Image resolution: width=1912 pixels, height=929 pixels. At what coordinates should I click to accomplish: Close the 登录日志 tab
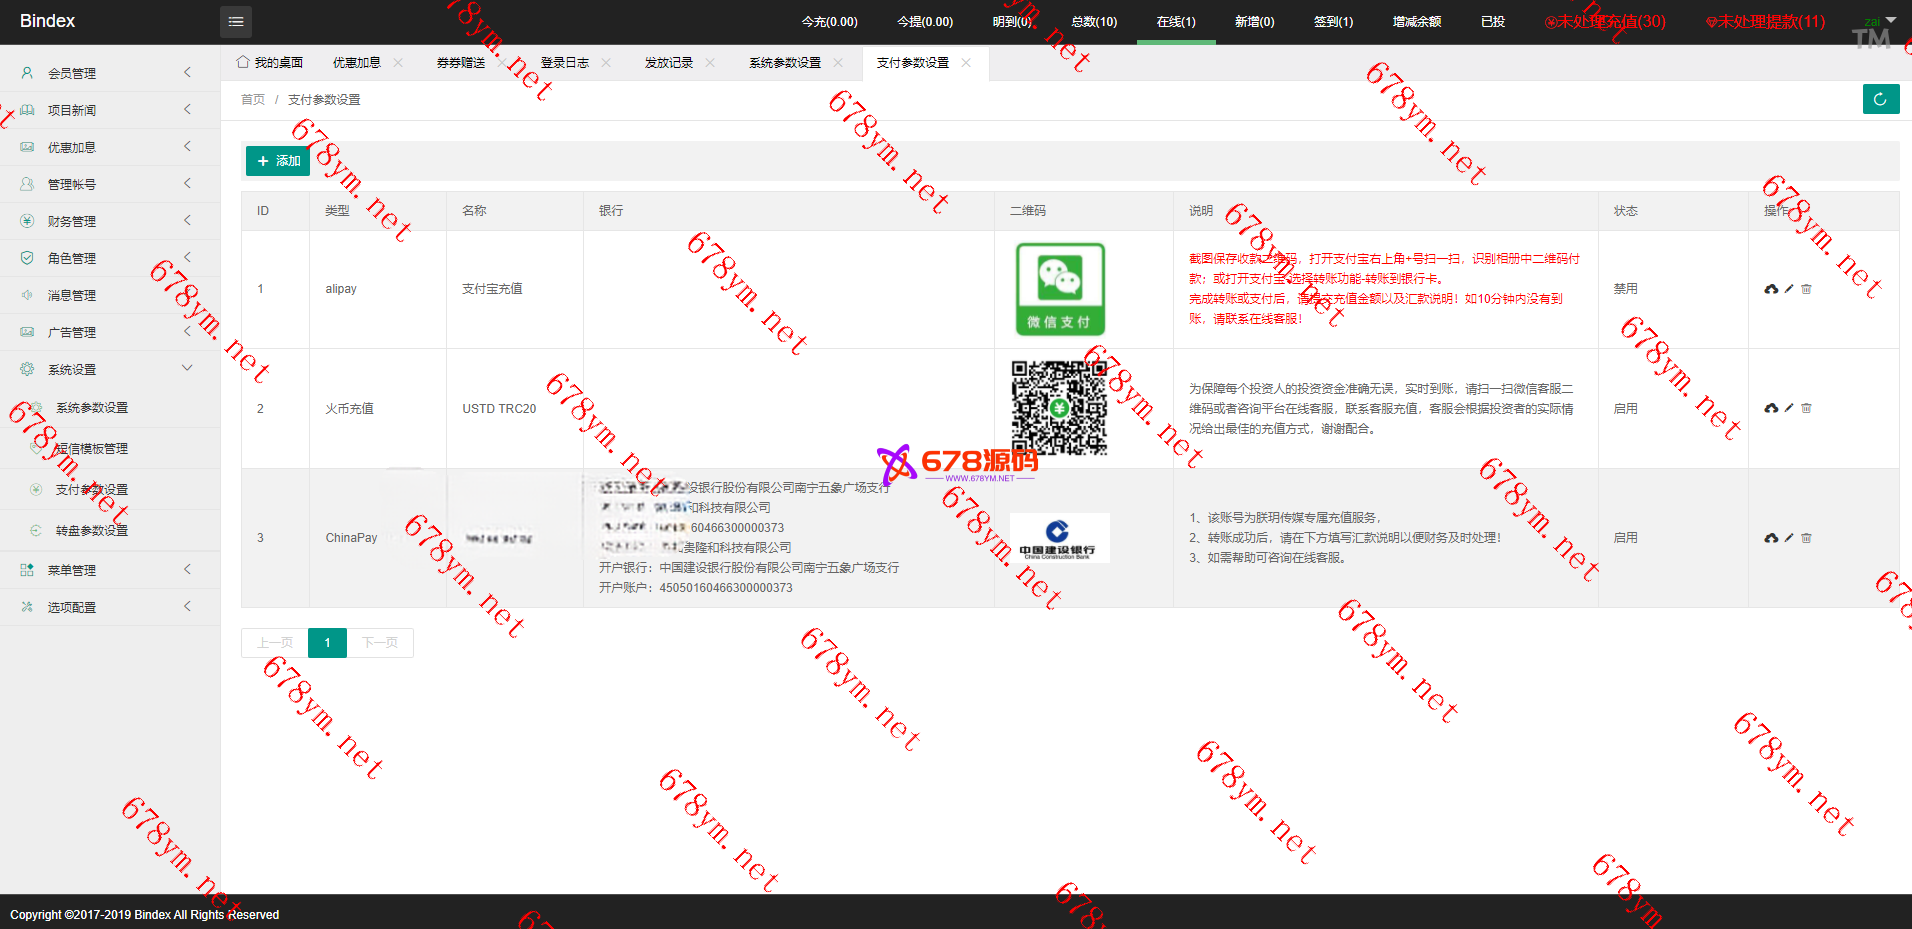coord(606,63)
